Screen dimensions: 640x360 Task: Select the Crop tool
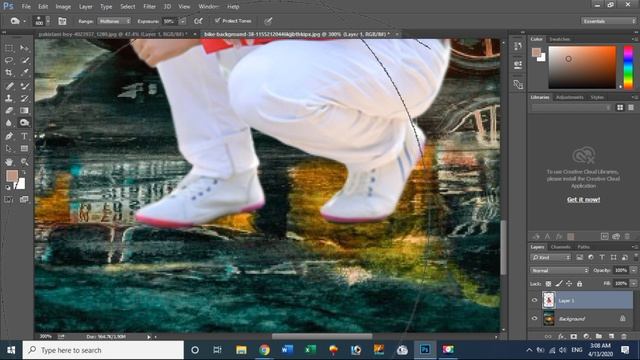[9, 73]
